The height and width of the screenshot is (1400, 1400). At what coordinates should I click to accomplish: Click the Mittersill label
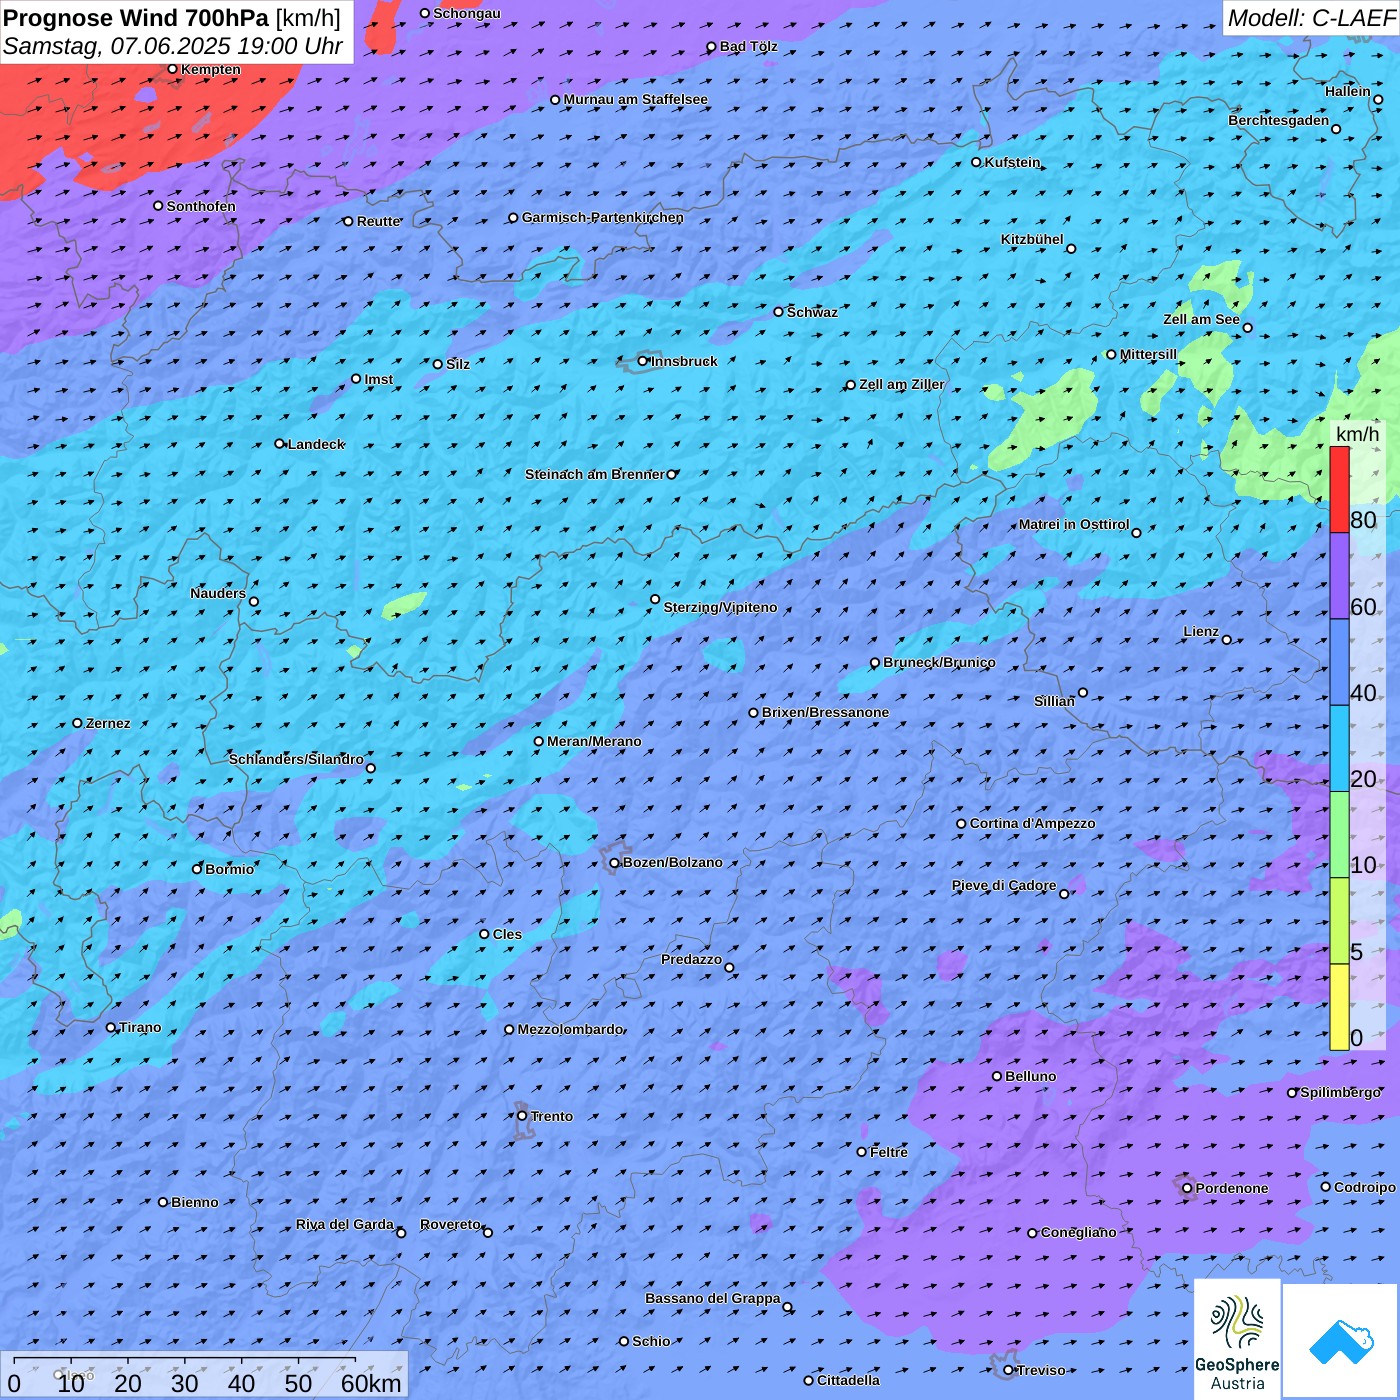(1149, 354)
